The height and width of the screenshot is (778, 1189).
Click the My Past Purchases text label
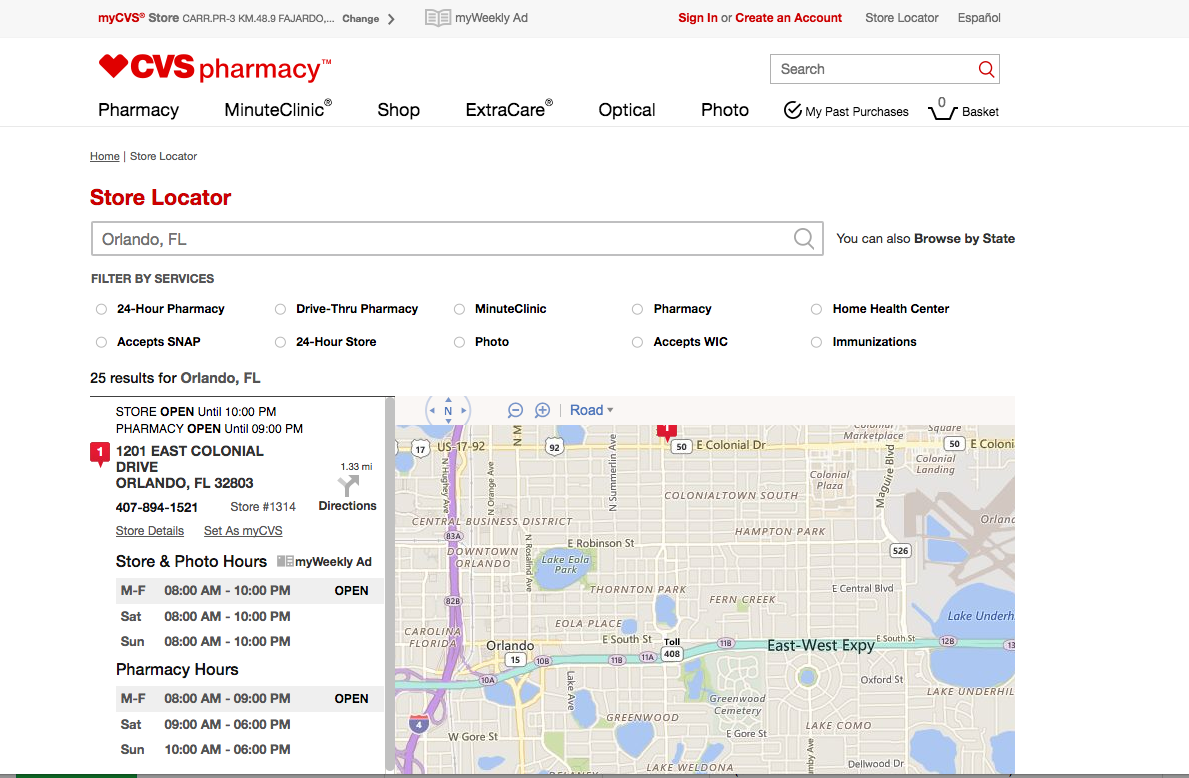(x=857, y=111)
